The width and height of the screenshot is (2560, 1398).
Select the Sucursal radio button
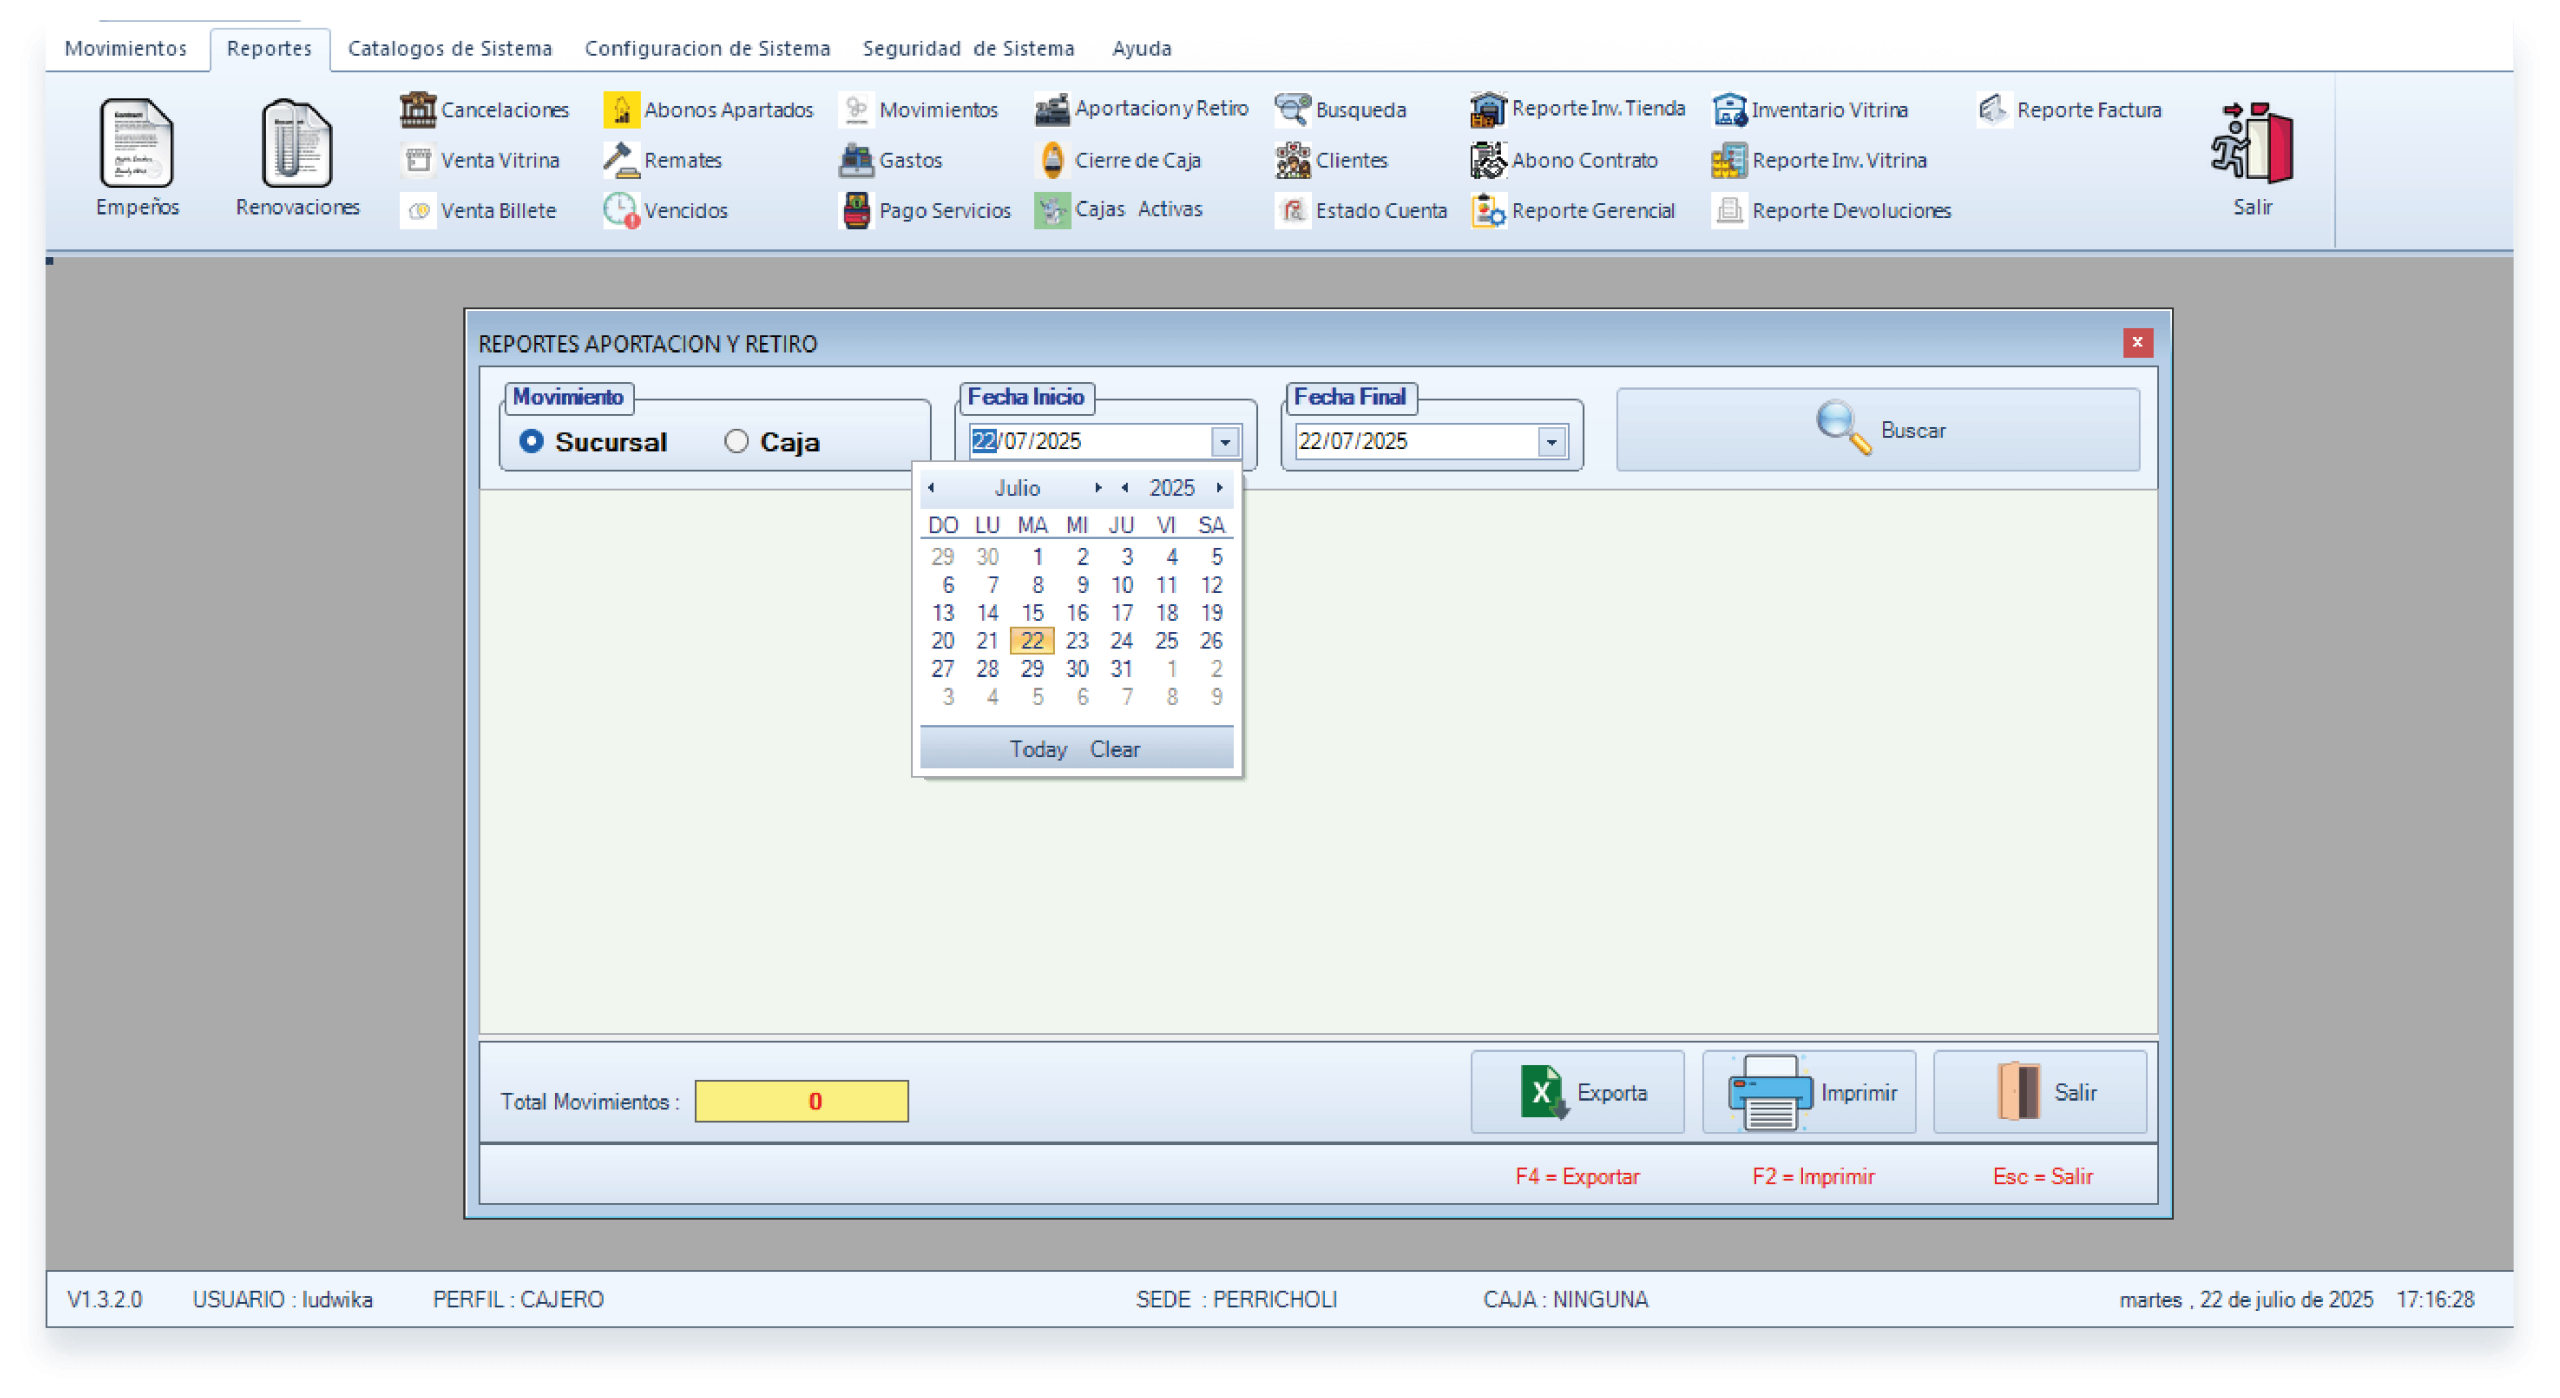[532, 441]
